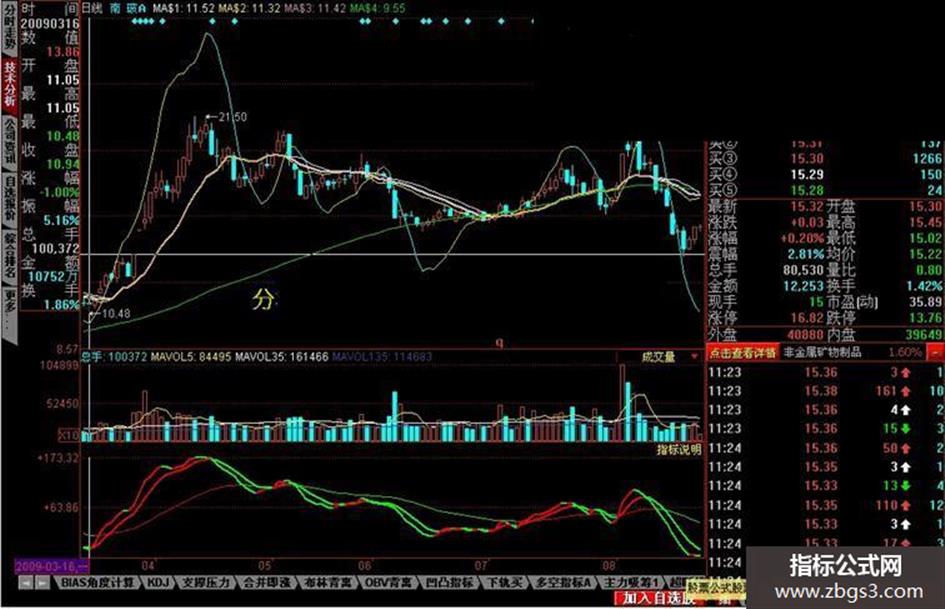The image size is (945, 609).
Task: Click the MA$4: 9.55 moving average label
Action: (x=377, y=8)
